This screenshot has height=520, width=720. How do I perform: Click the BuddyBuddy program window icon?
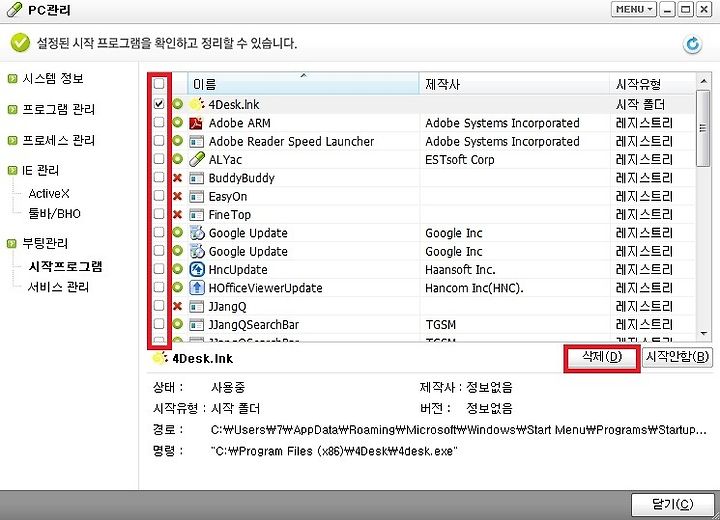pos(197,178)
